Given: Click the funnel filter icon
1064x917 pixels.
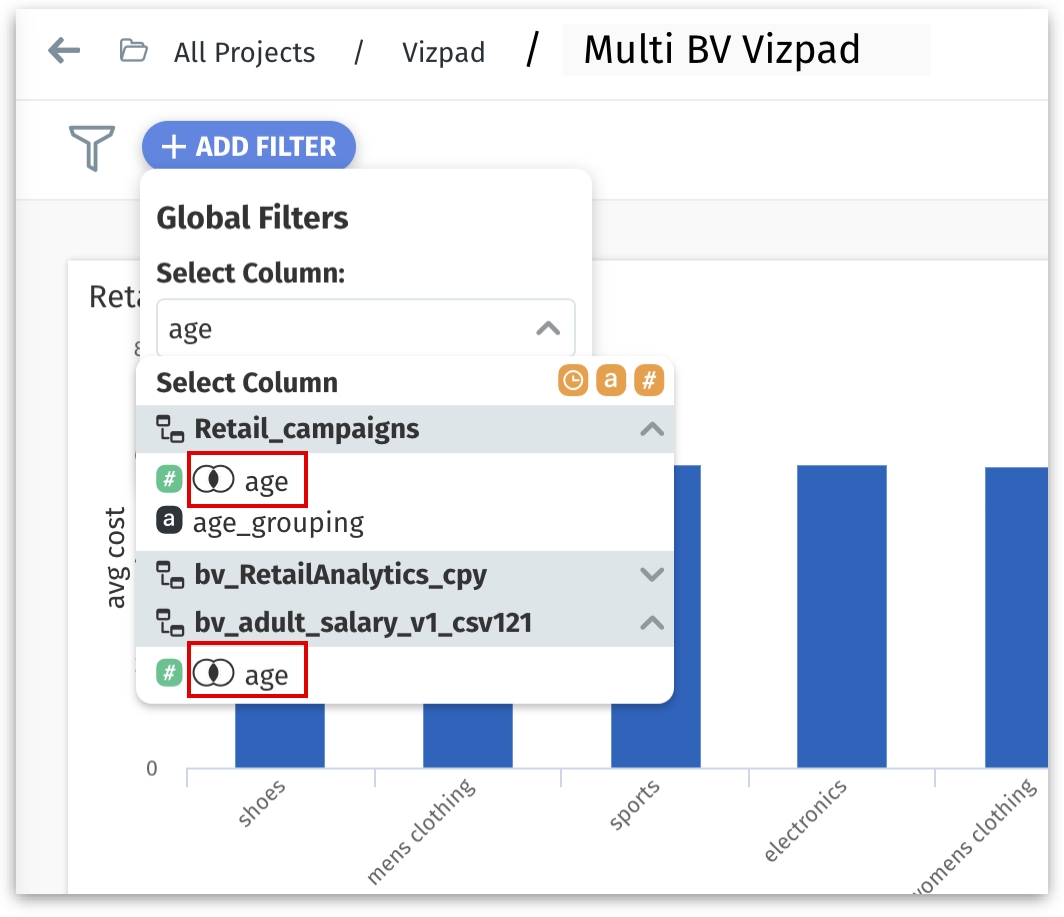Looking at the screenshot, I should tap(91, 147).
